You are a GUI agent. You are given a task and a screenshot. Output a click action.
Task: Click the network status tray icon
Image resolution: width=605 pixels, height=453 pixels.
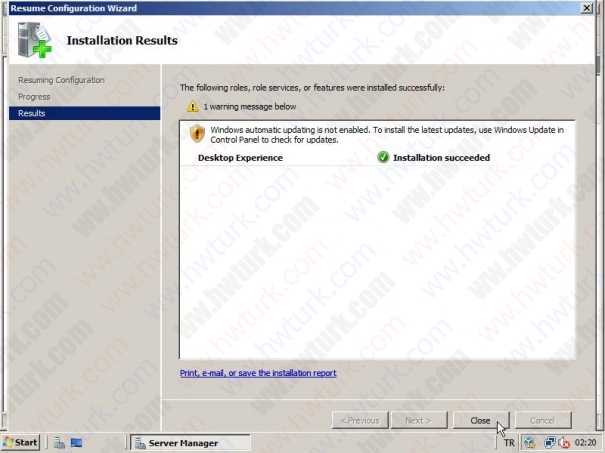(549, 443)
